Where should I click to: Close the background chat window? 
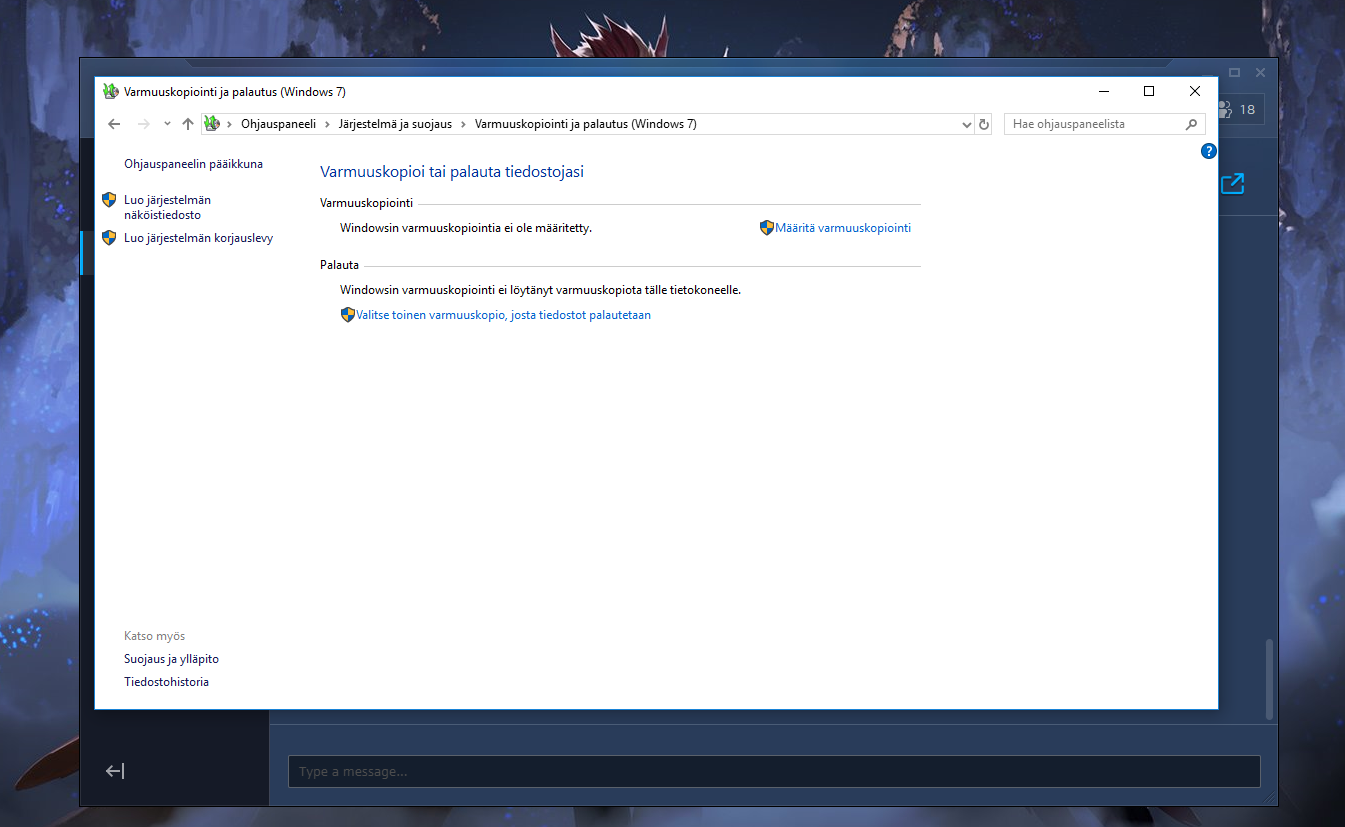click(x=1260, y=73)
